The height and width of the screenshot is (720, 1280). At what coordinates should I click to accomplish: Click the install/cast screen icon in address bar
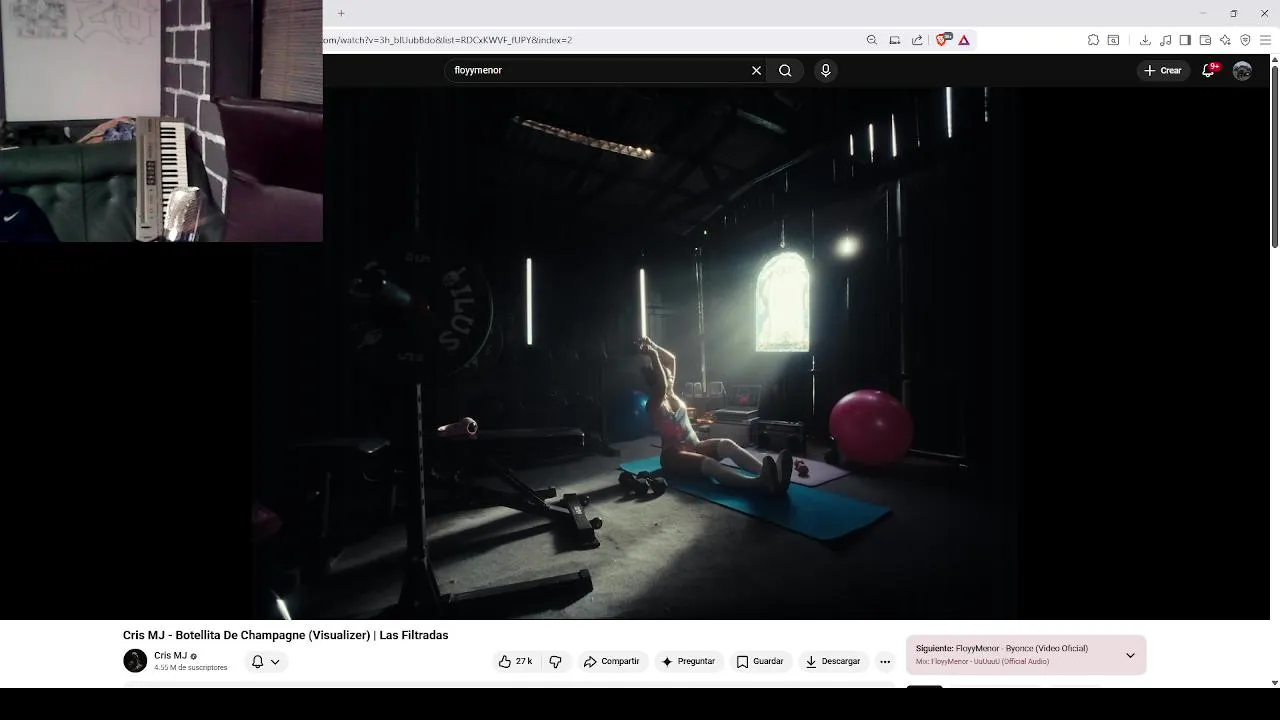click(x=894, y=40)
